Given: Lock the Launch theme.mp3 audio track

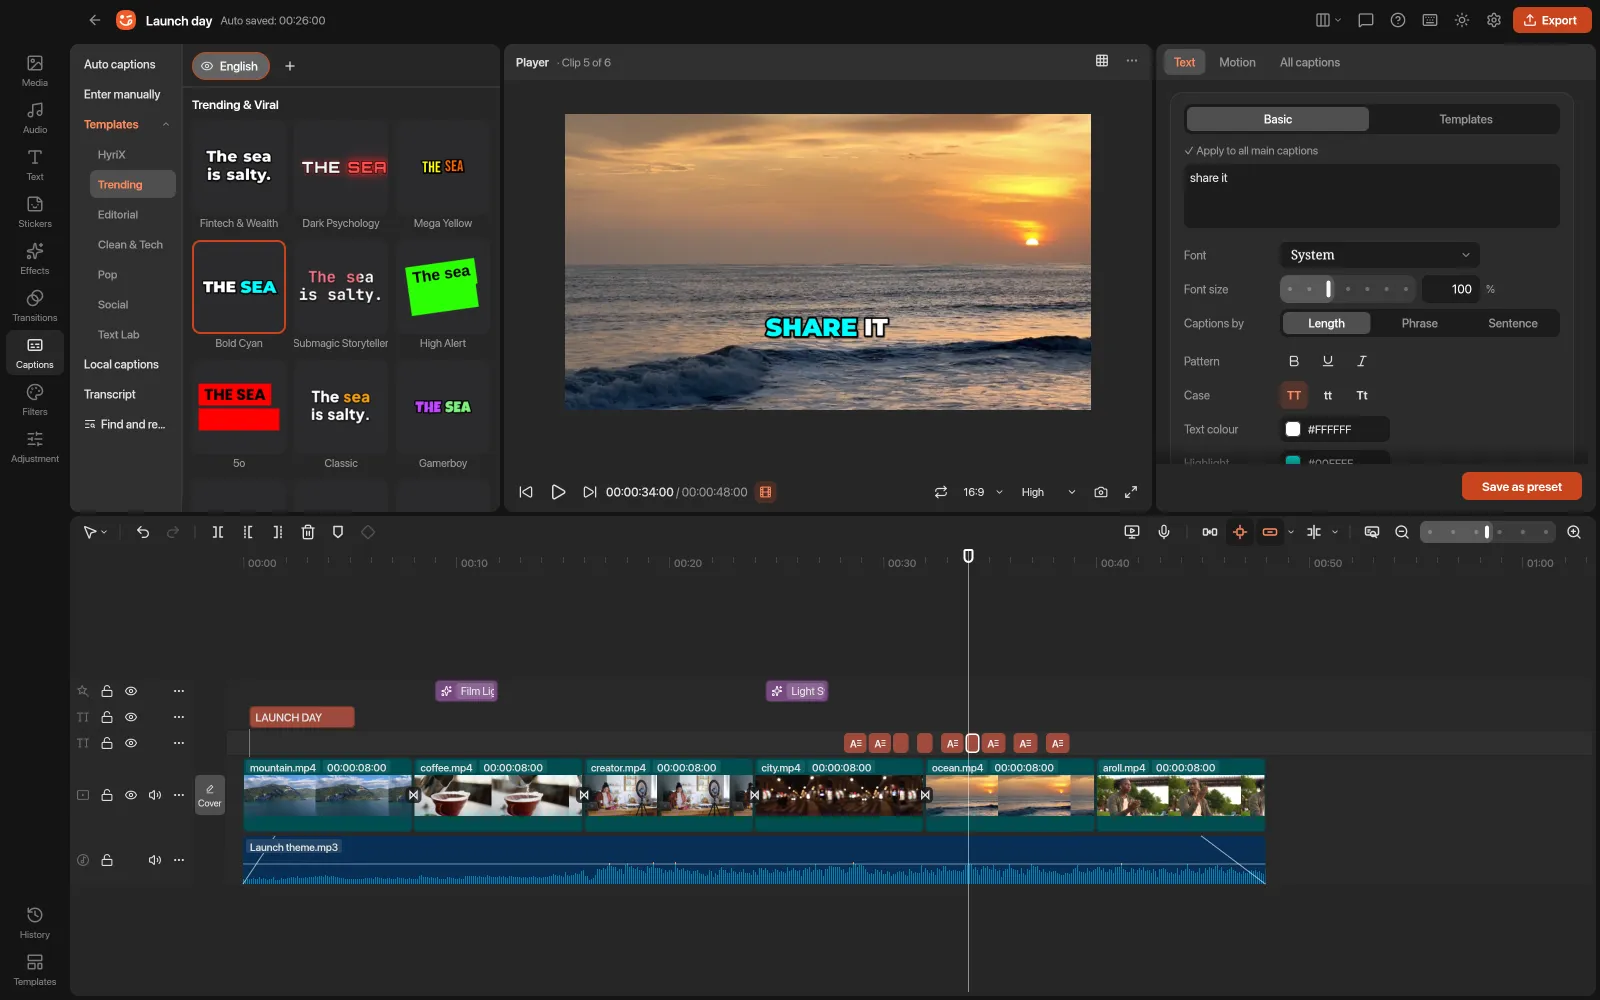Looking at the screenshot, I should [x=107, y=860].
